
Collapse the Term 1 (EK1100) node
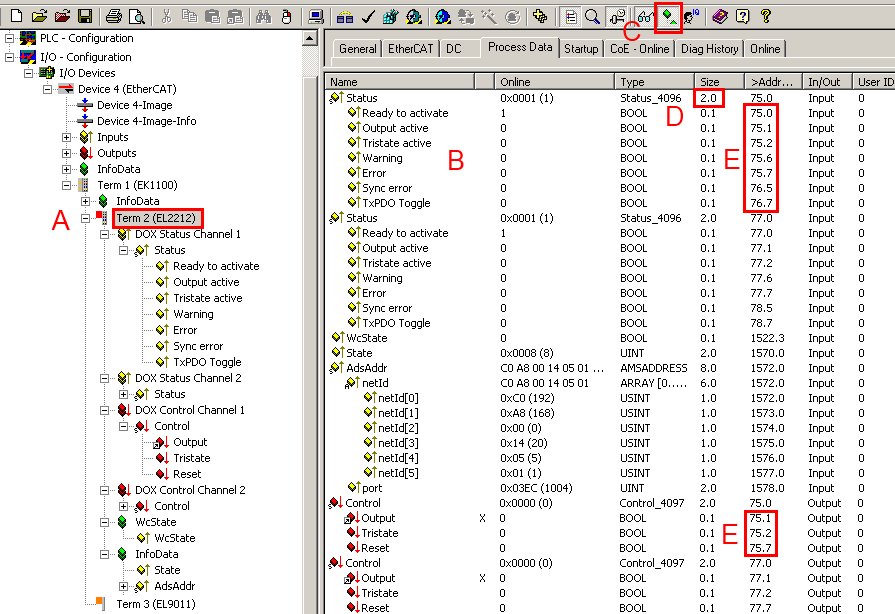pos(67,185)
